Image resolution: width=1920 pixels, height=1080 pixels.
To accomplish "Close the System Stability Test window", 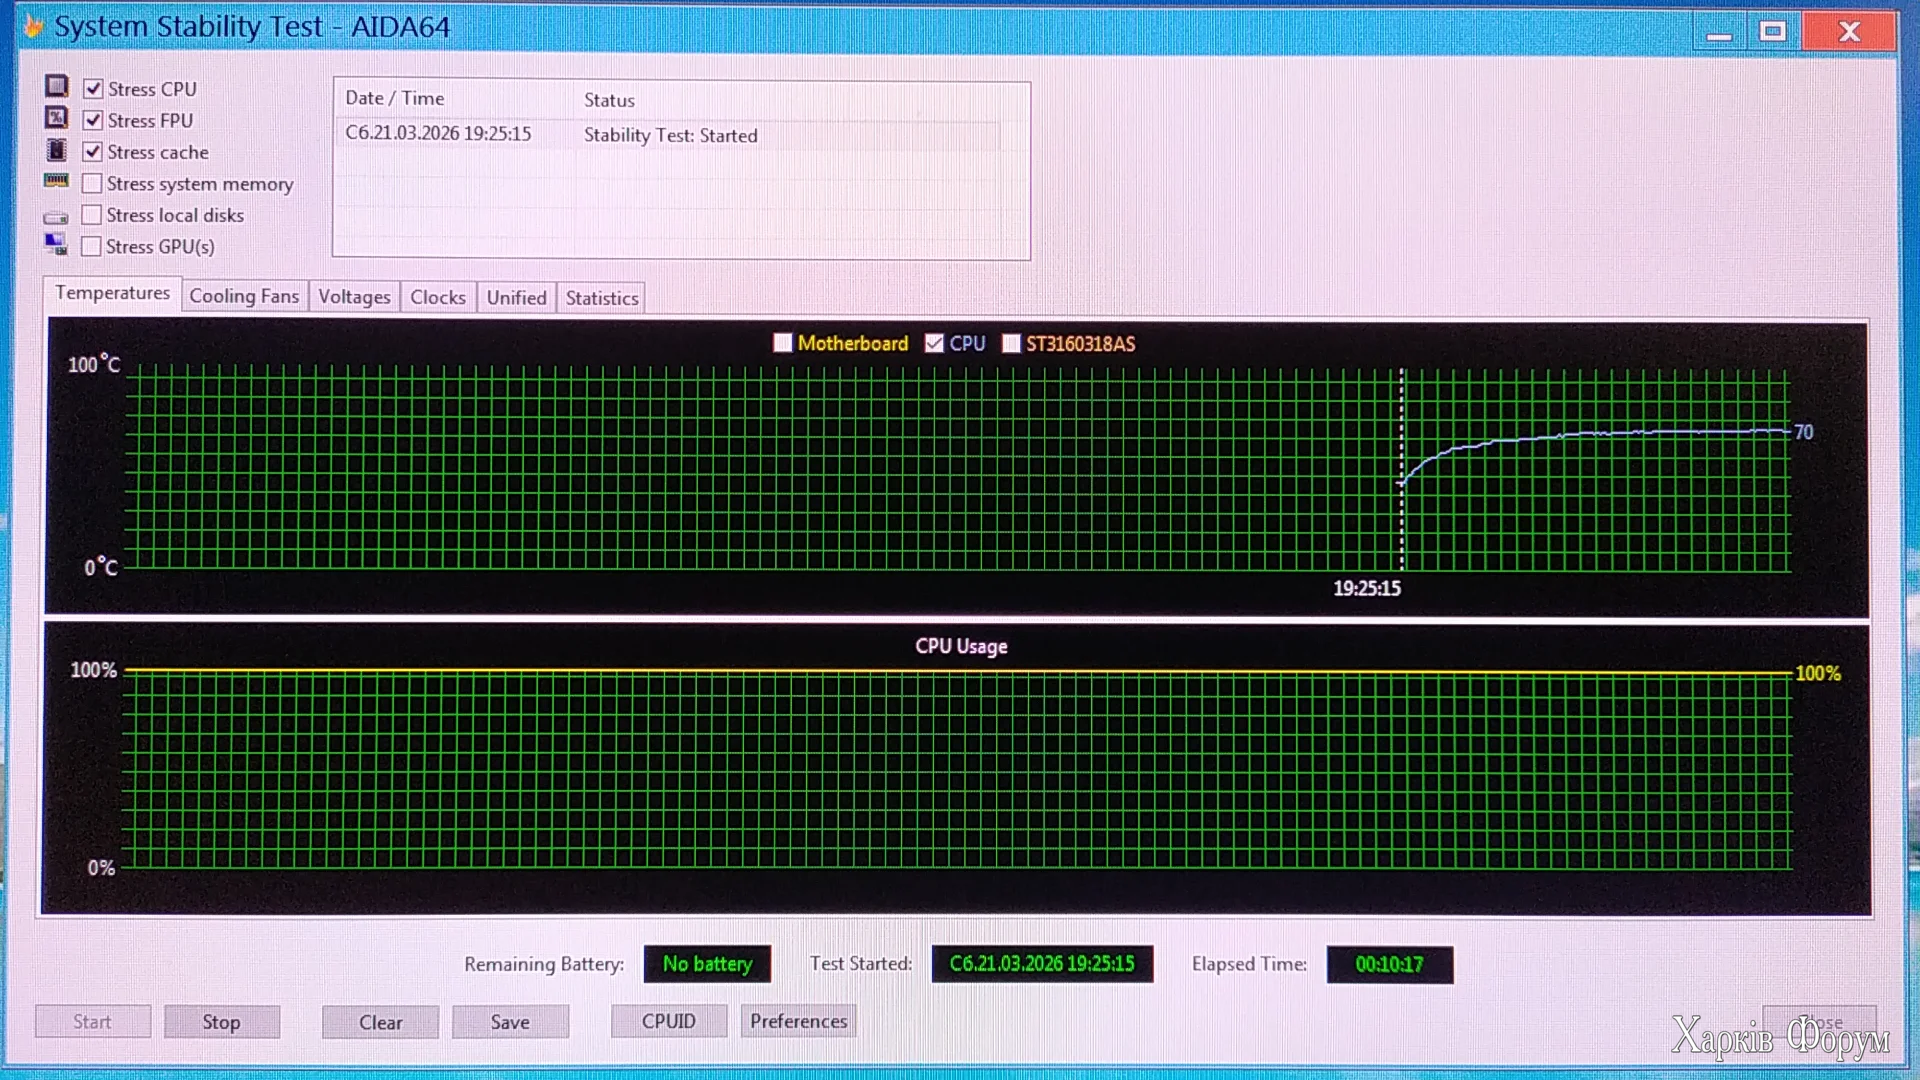I will tap(1849, 32).
